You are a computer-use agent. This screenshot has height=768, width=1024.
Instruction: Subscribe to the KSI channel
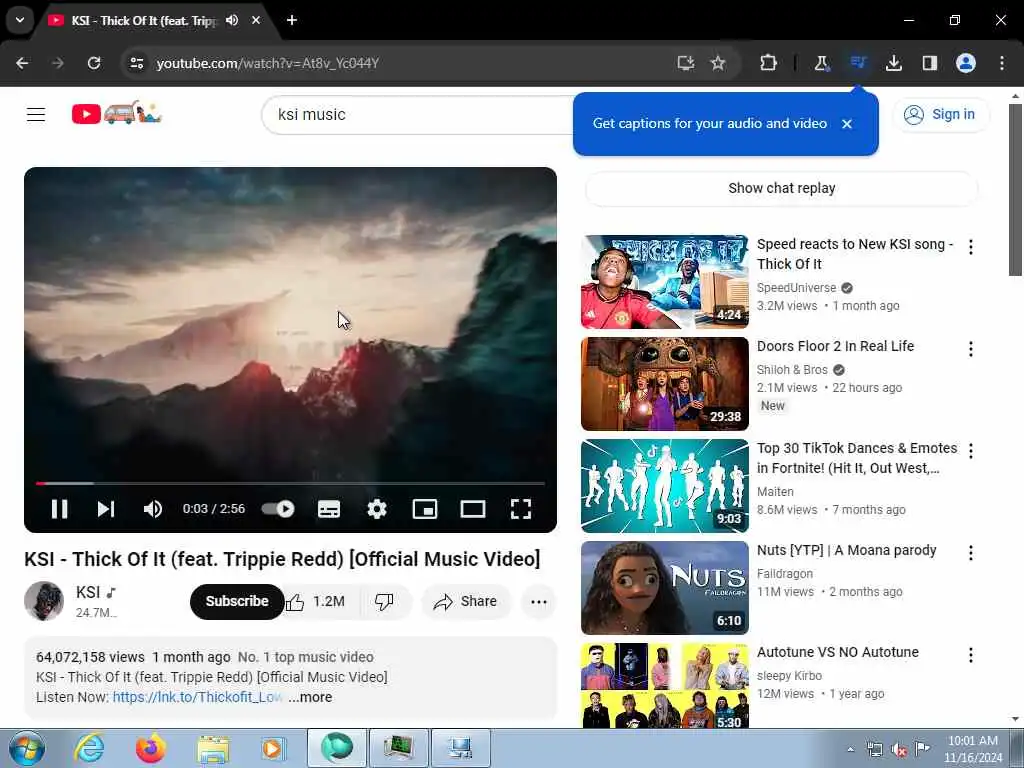coord(237,601)
